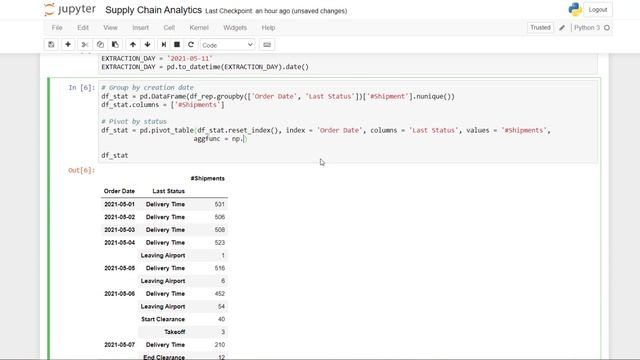Image resolution: width=640 pixels, height=360 pixels.
Task: Open the Cell menu
Action: (169, 28)
